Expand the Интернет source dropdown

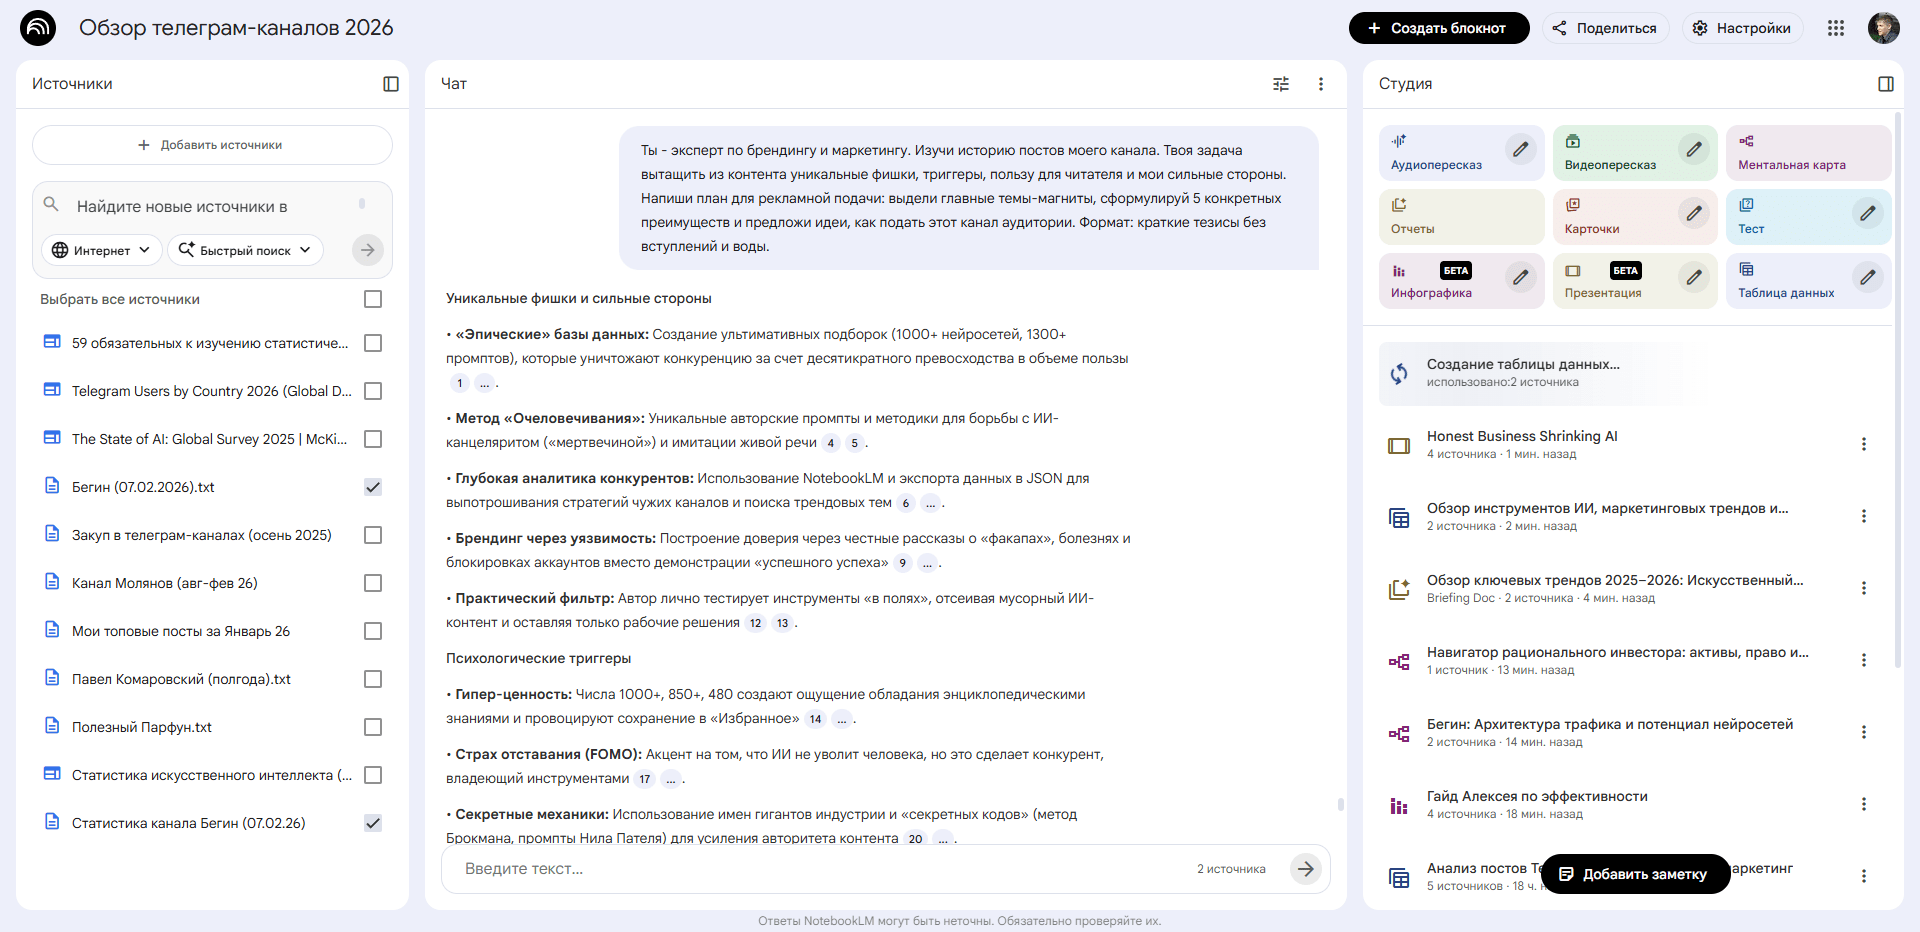[x=101, y=250]
